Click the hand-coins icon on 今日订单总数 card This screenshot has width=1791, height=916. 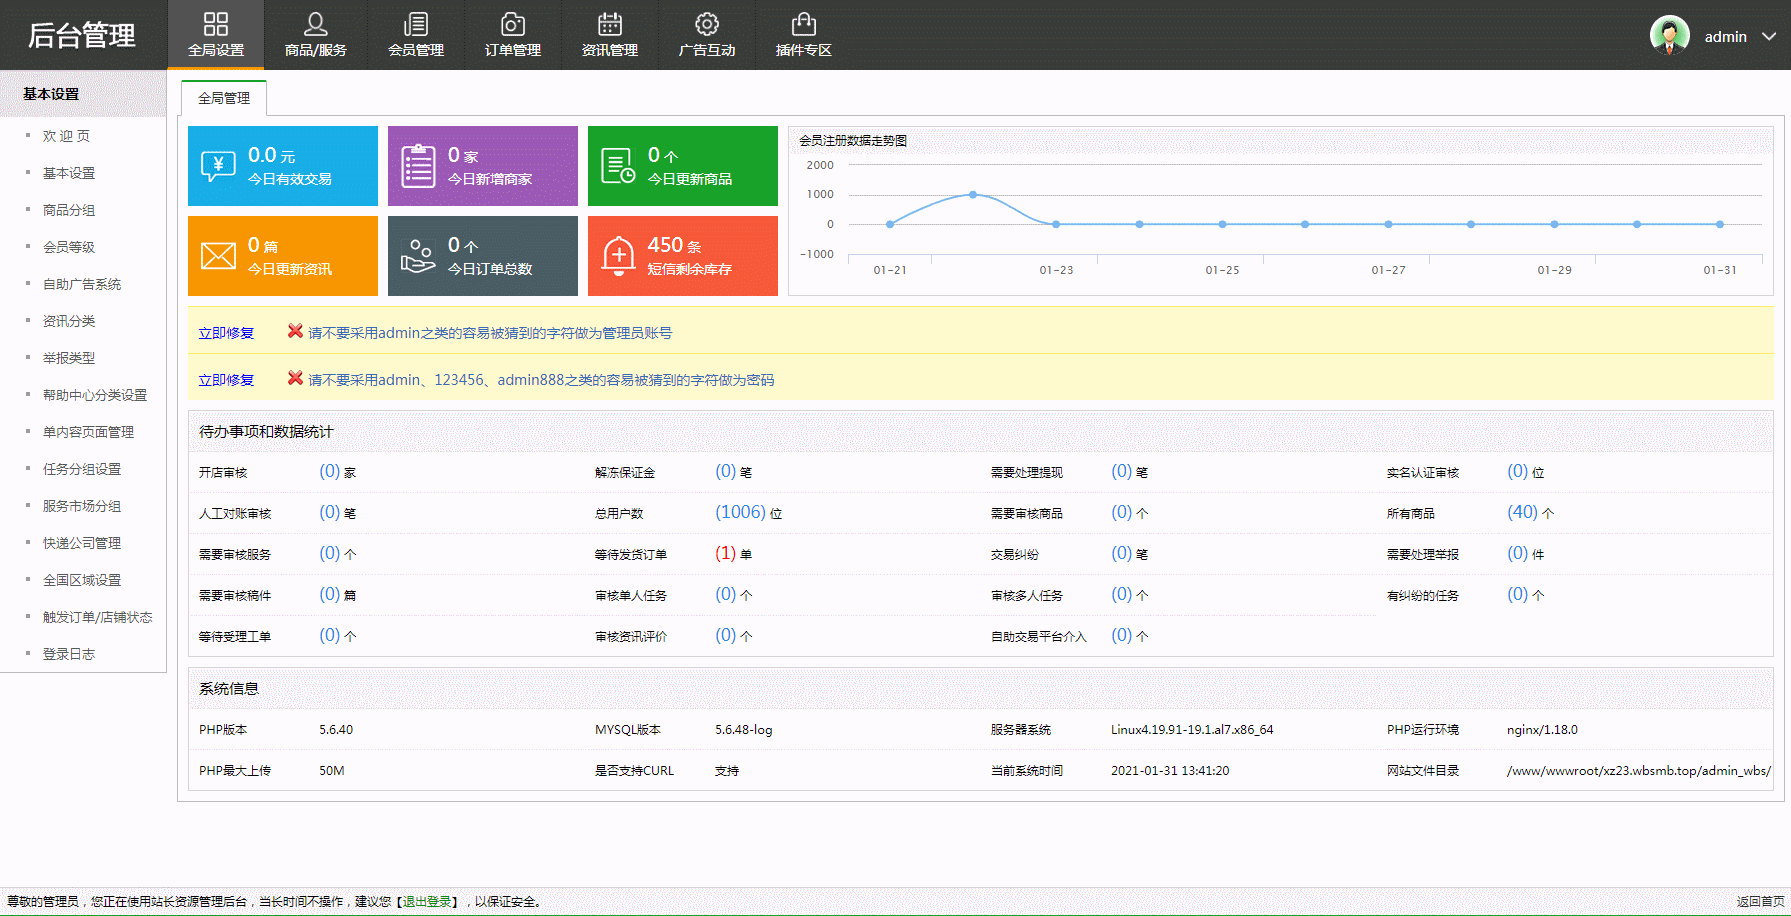[418, 256]
